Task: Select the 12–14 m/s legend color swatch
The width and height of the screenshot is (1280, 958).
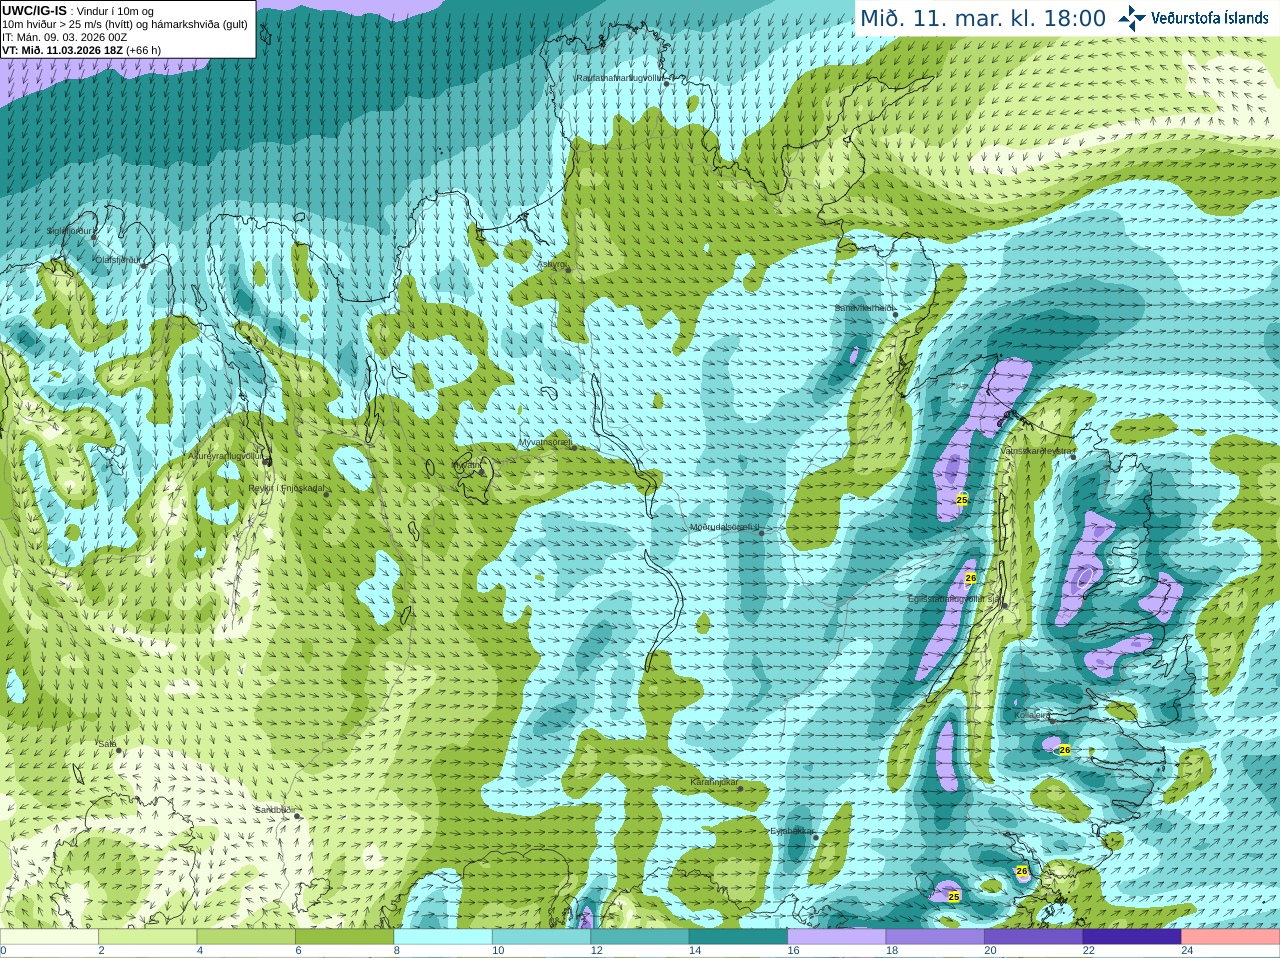Action: pos(640,937)
